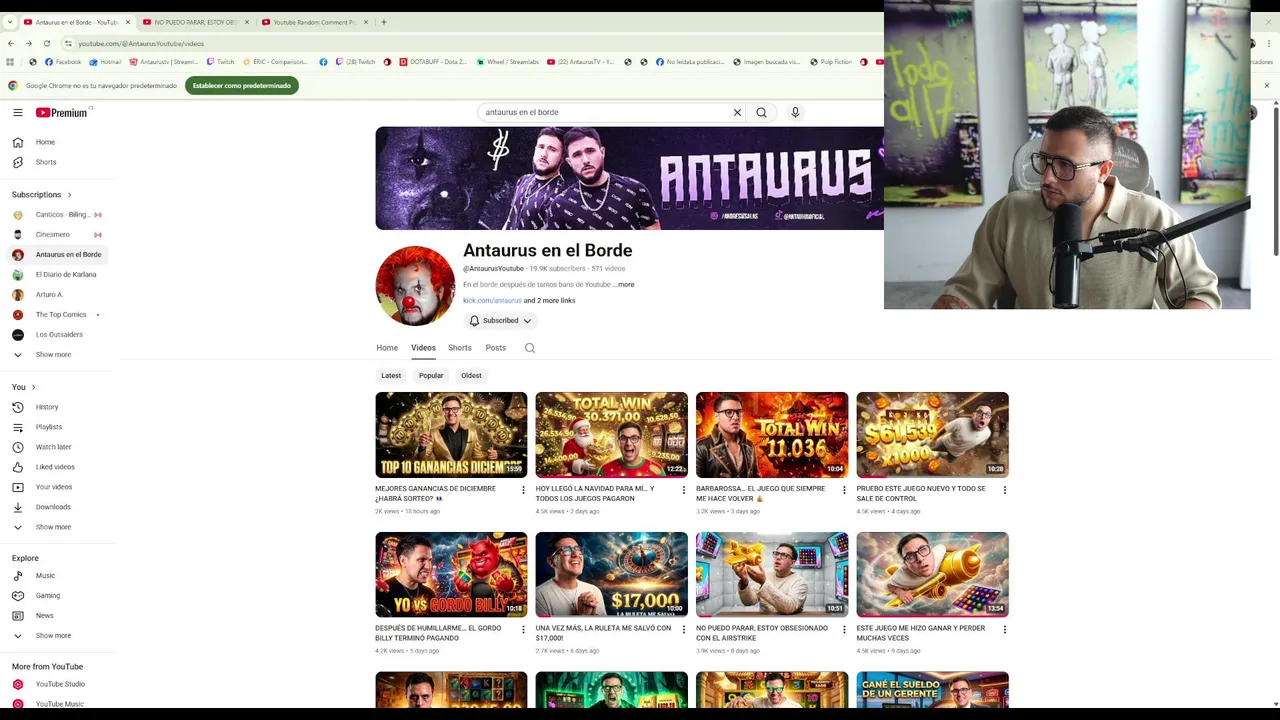Switch to the channel Posts tab

tap(496, 348)
